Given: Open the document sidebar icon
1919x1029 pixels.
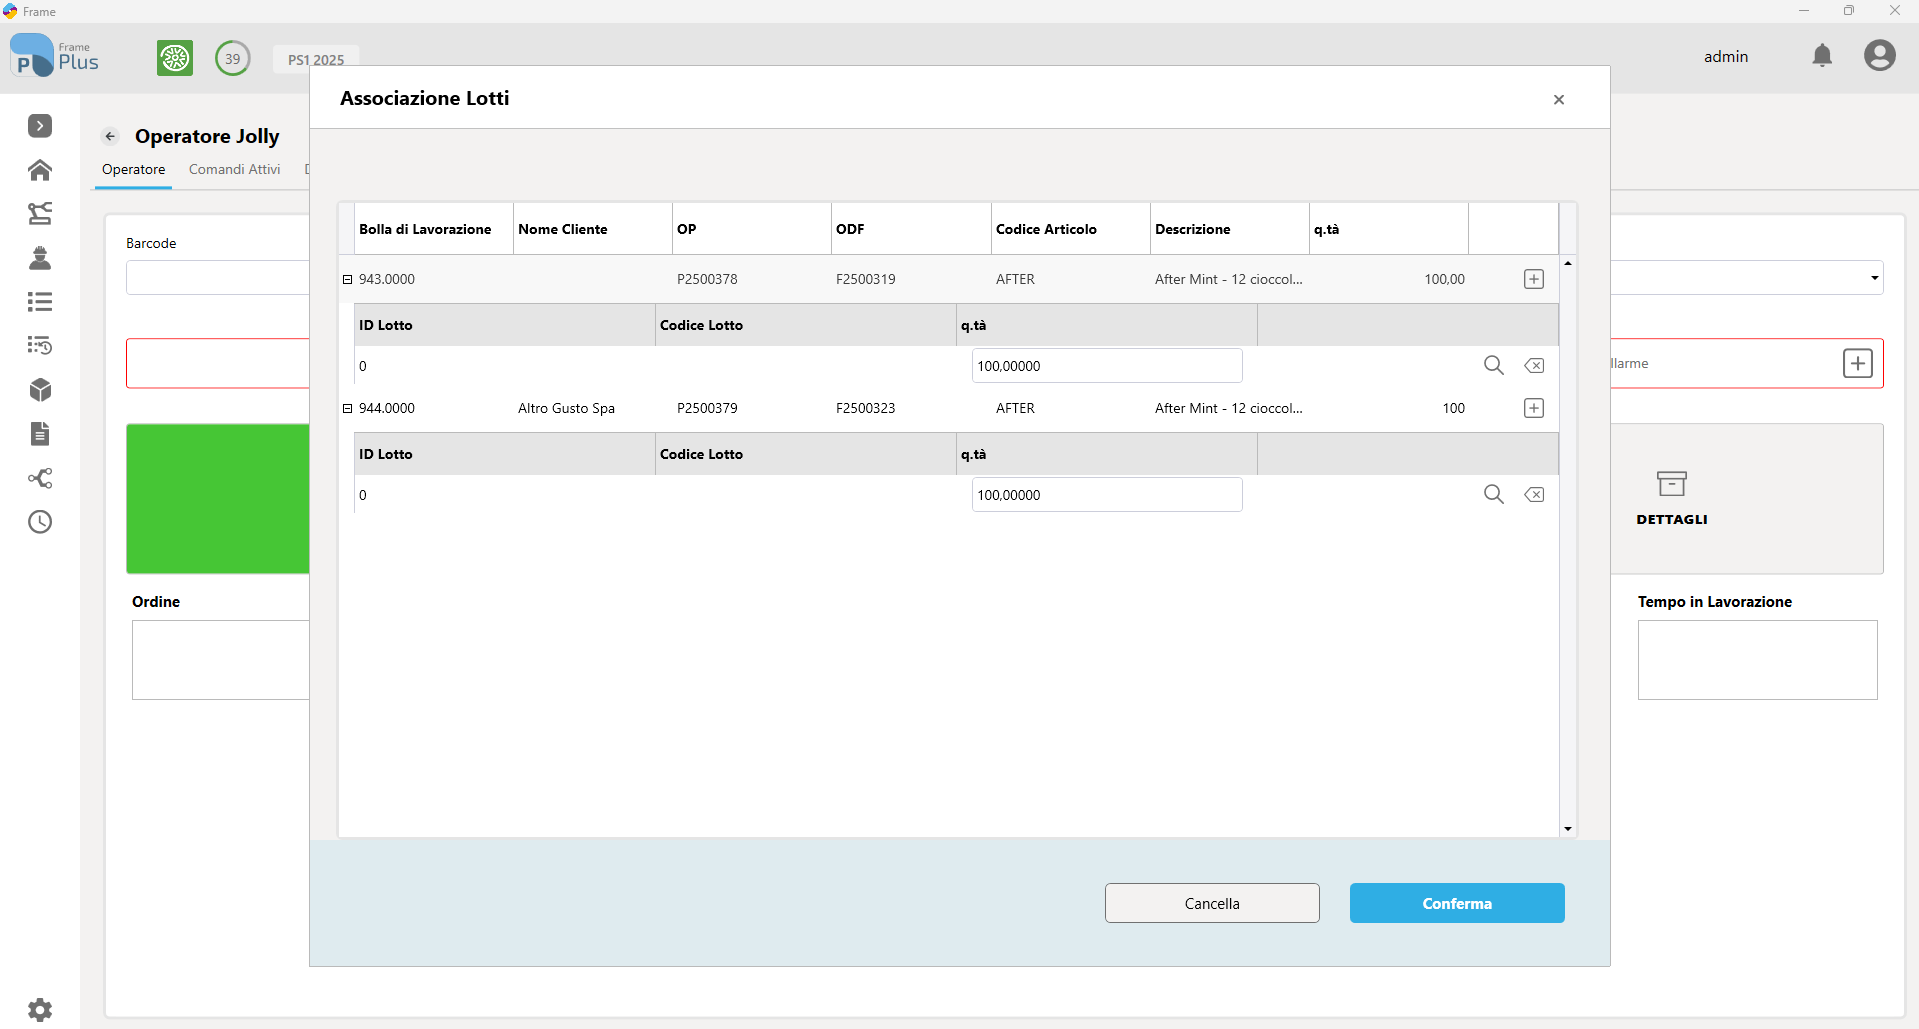Looking at the screenshot, I should click(40, 434).
